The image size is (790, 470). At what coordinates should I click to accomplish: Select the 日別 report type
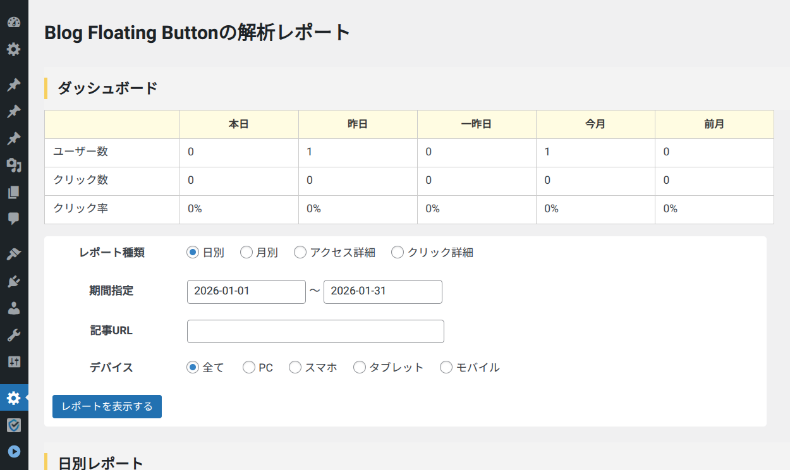pyautogui.click(x=192, y=252)
